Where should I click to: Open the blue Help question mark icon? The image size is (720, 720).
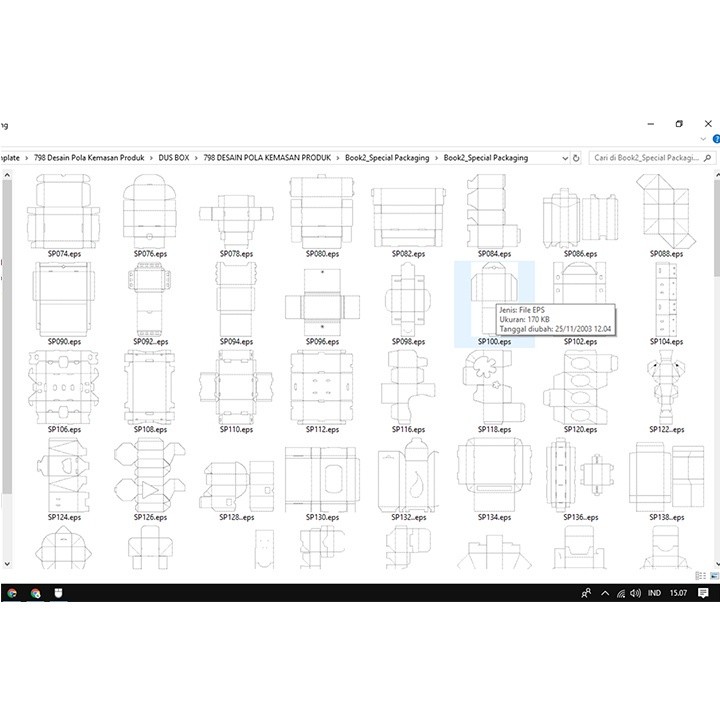[716, 139]
